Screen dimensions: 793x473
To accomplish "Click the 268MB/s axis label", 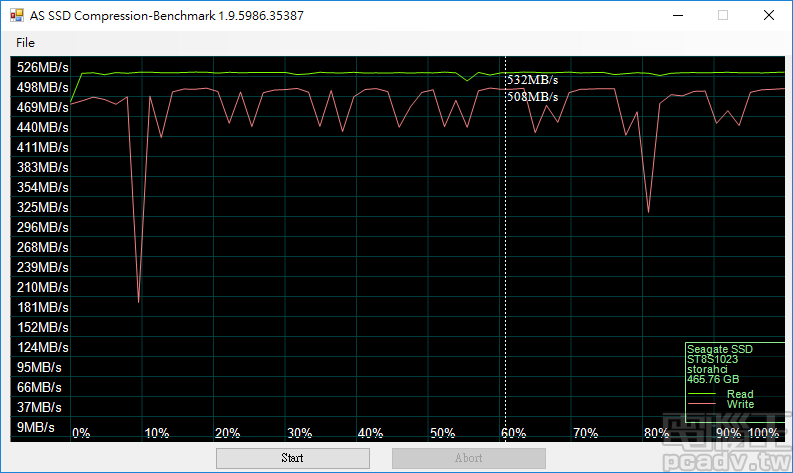I will pos(42,247).
